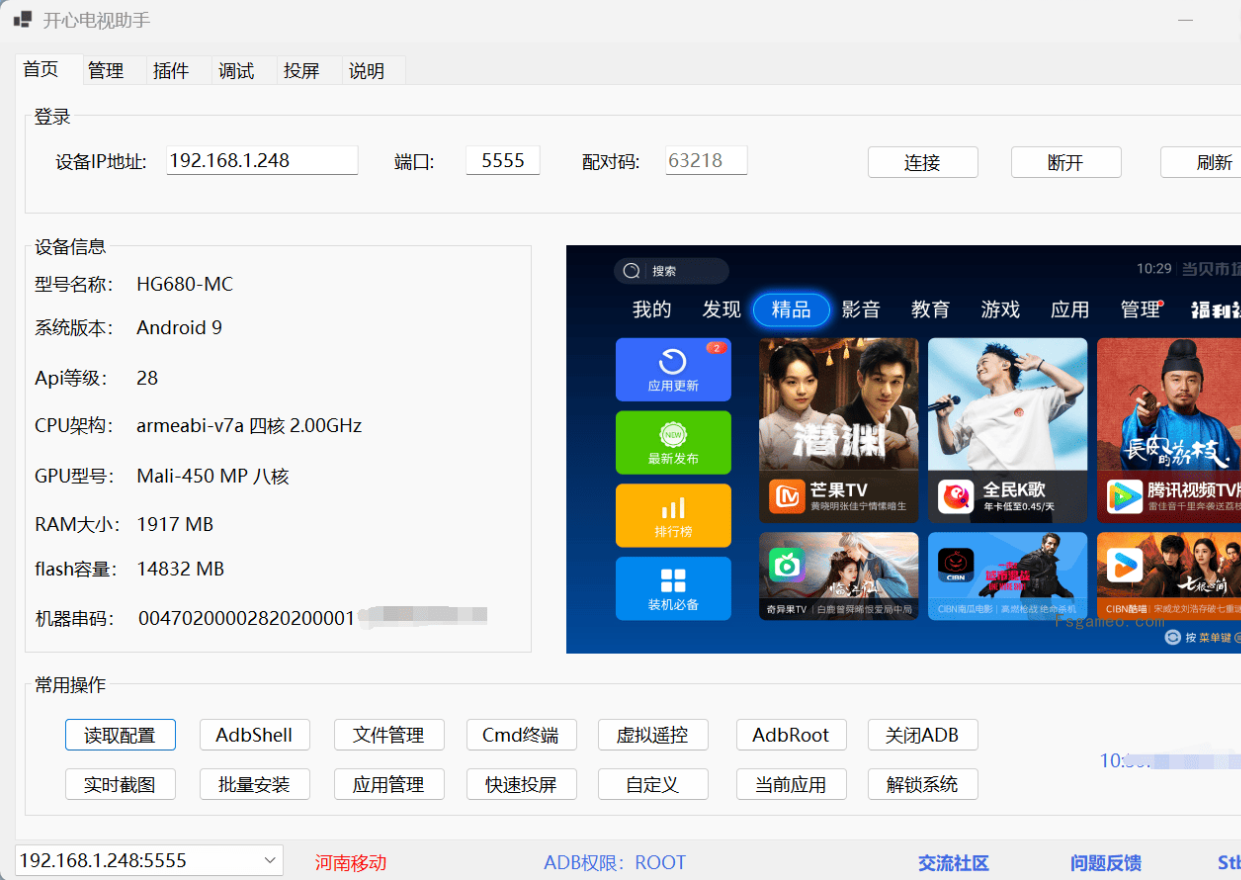Screen dimensions: 1241x880
Task: Expand the device dropdown 192.168.1.248:5555
Action: [149, 860]
